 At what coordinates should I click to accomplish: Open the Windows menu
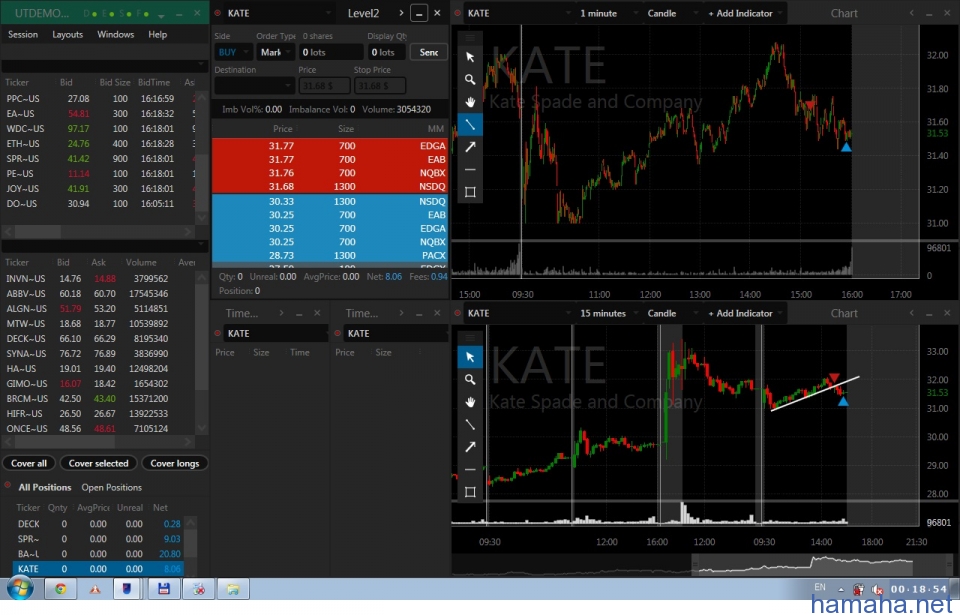[x=115, y=34]
